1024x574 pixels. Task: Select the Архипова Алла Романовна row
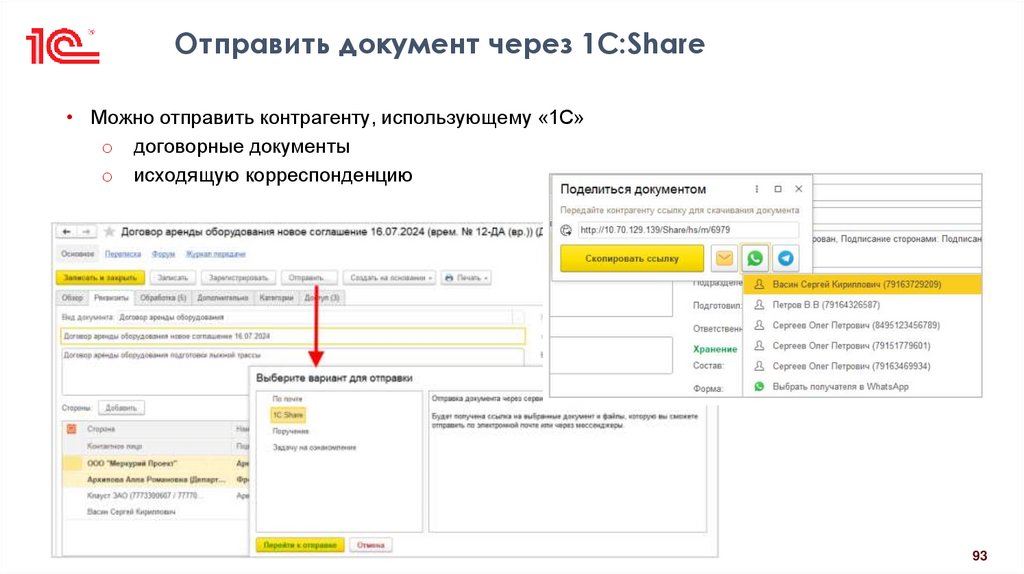(x=157, y=480)
